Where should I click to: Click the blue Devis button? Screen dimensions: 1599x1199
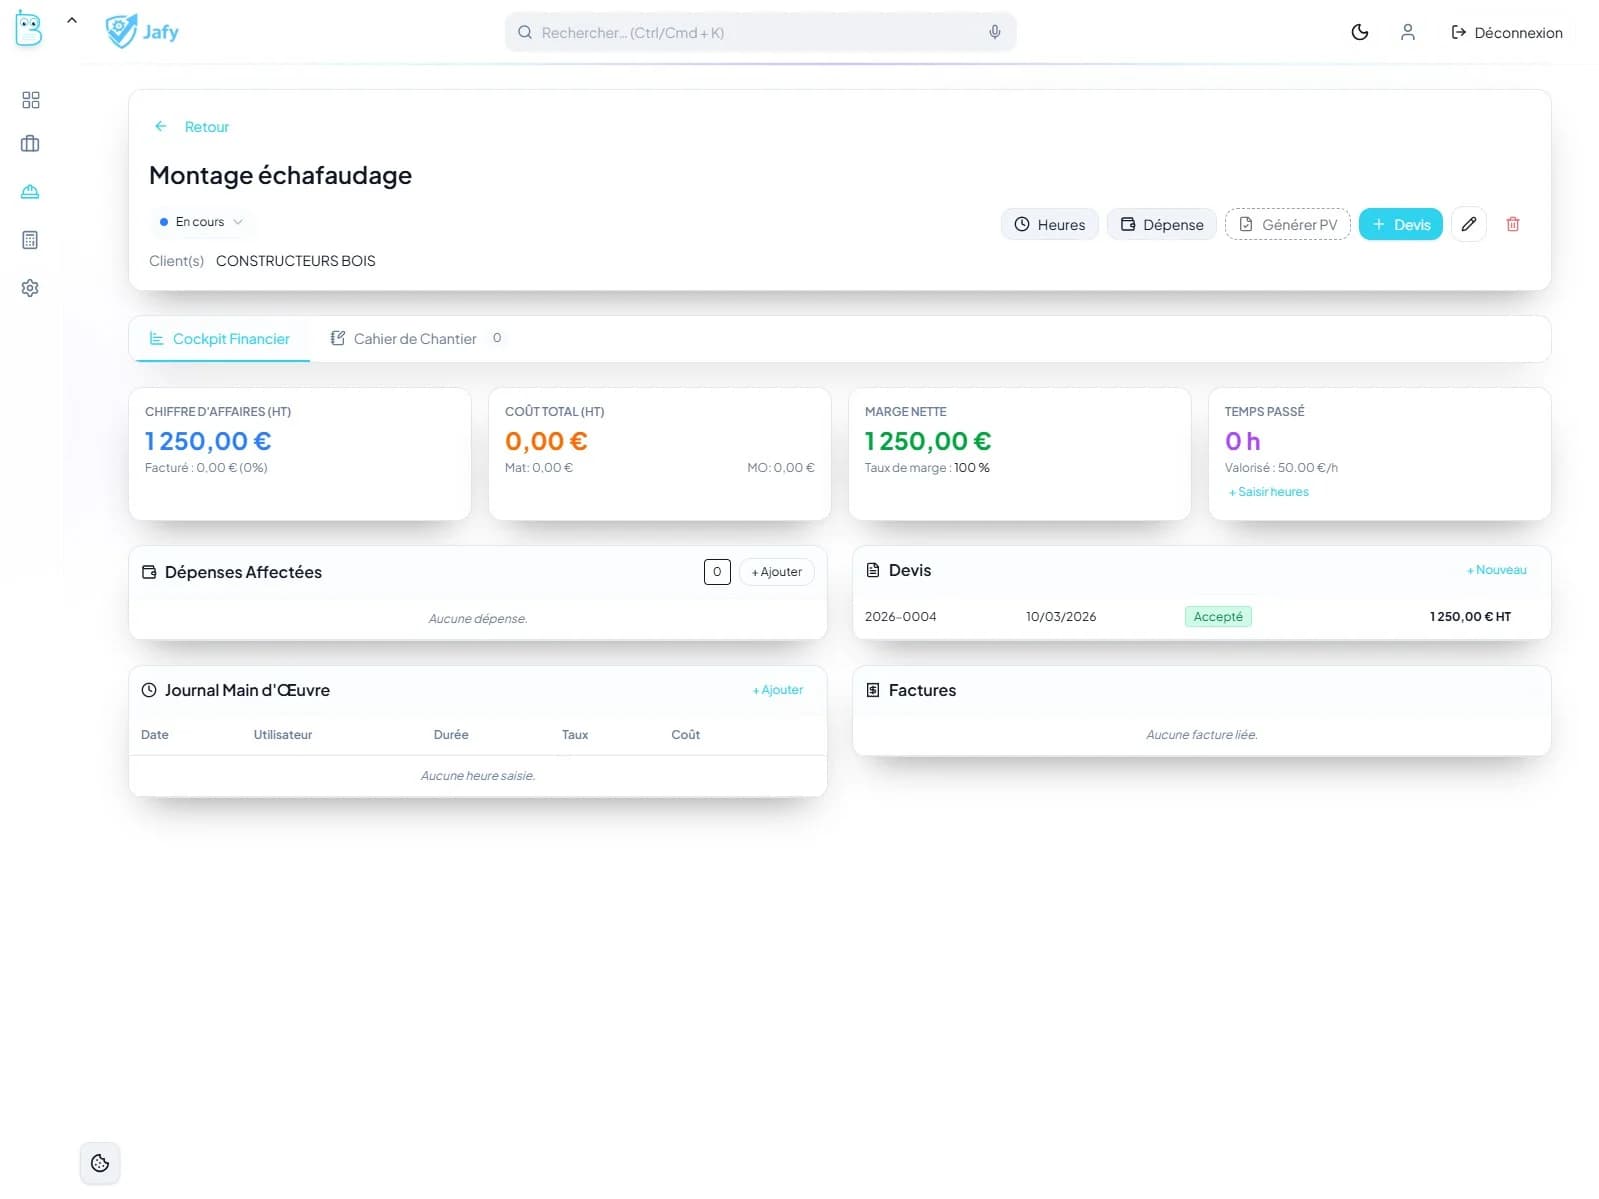tap(1400, 224)
